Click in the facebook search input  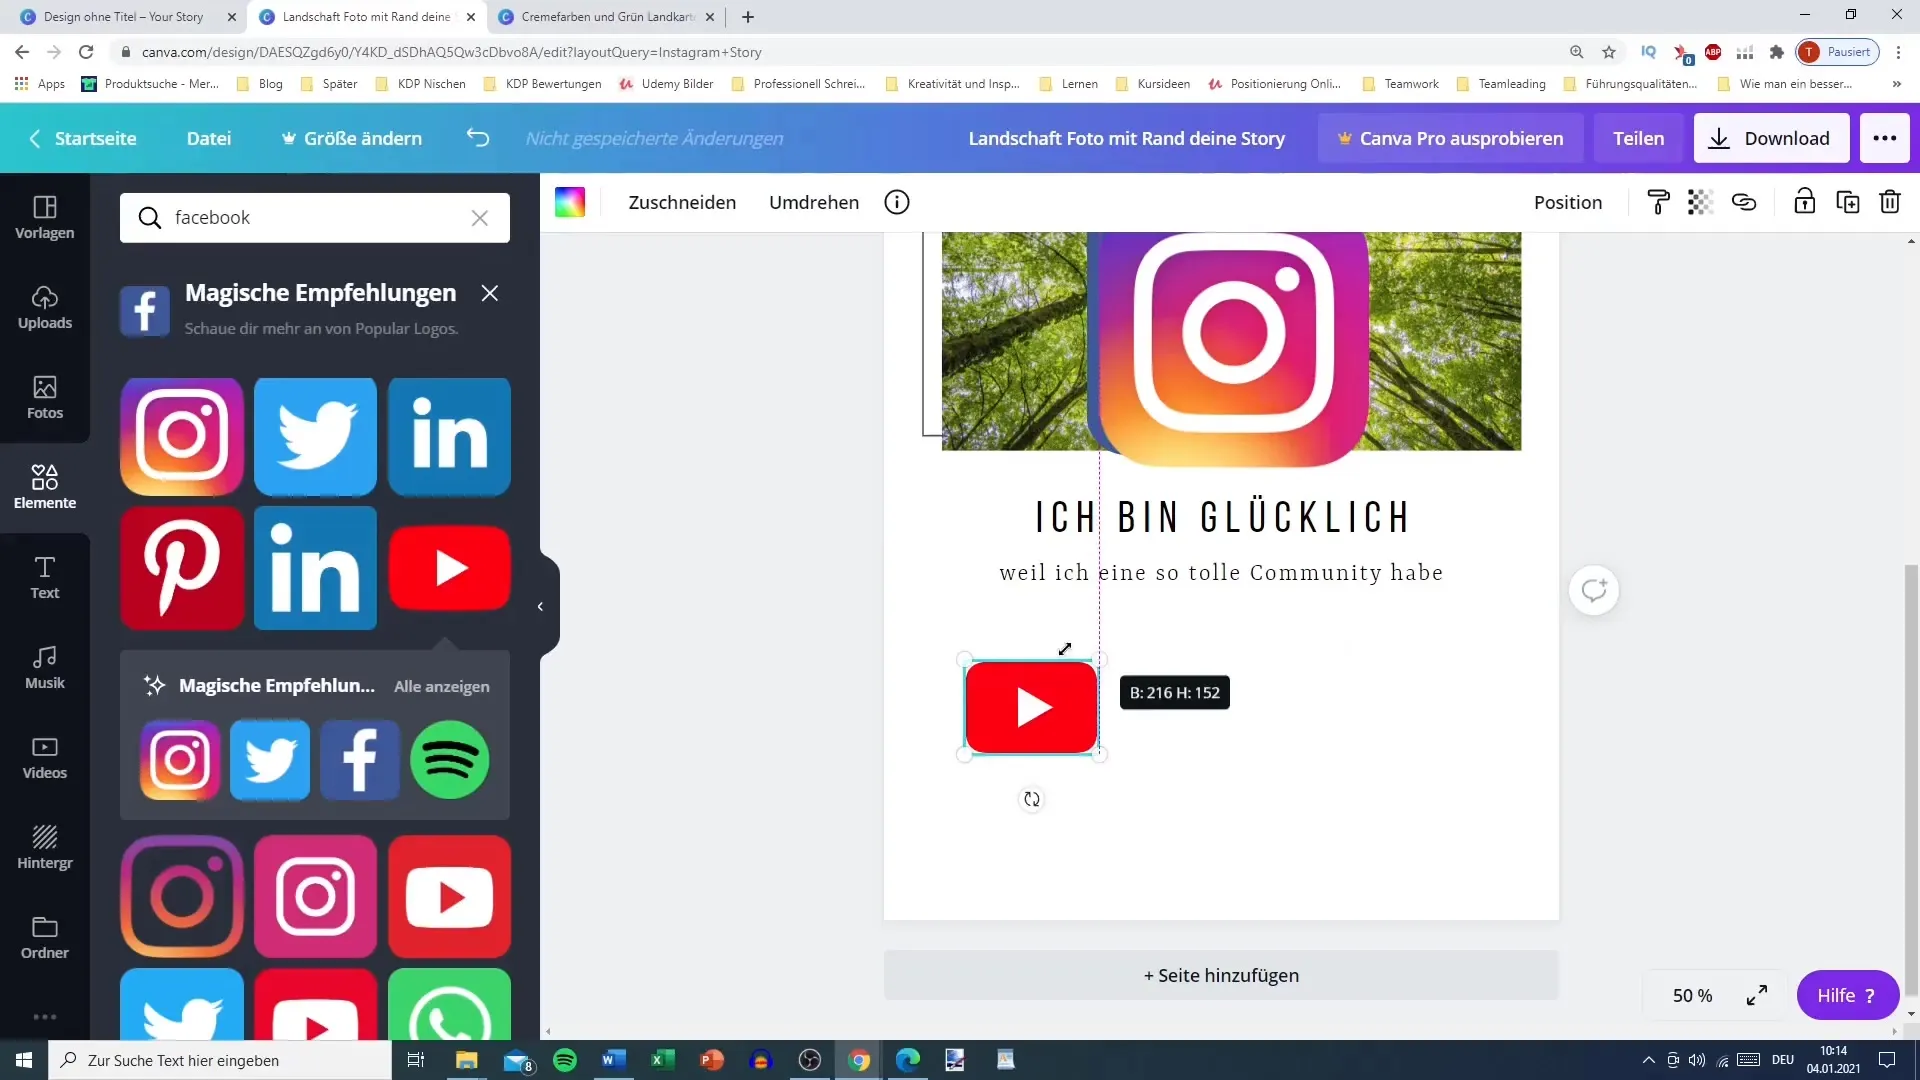314,218
